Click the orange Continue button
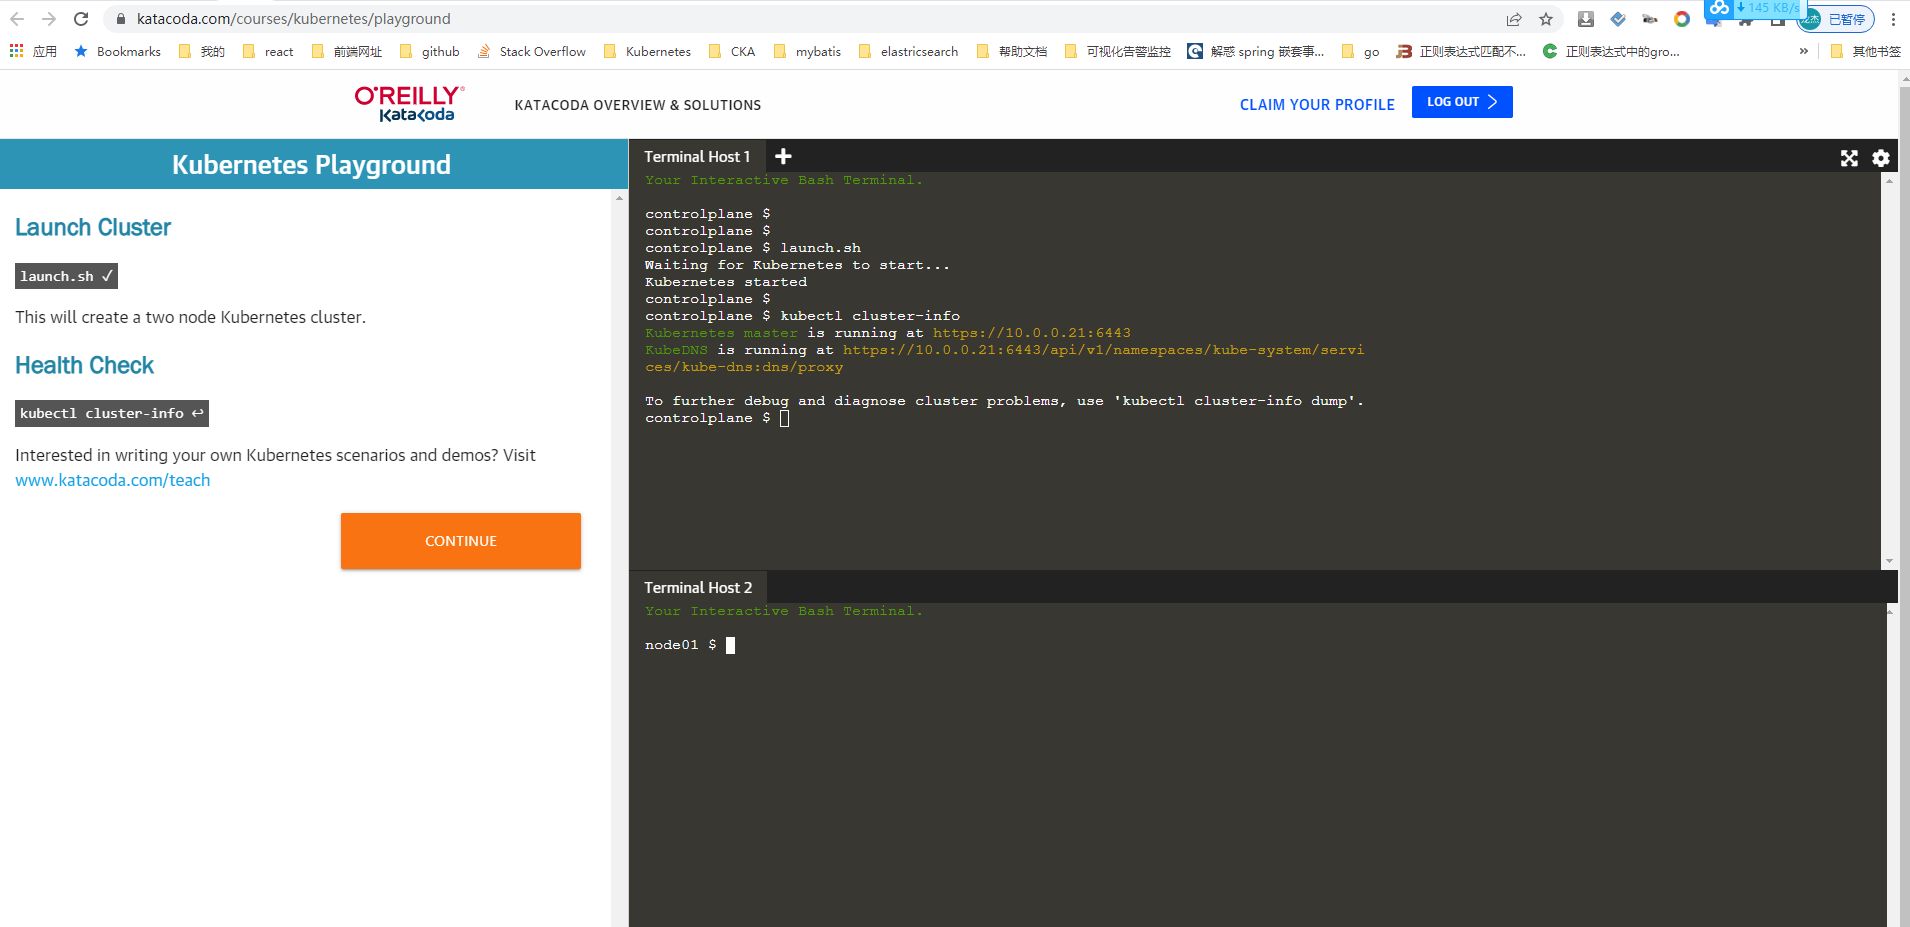1910x927 pixels. (x=461, y=541)
